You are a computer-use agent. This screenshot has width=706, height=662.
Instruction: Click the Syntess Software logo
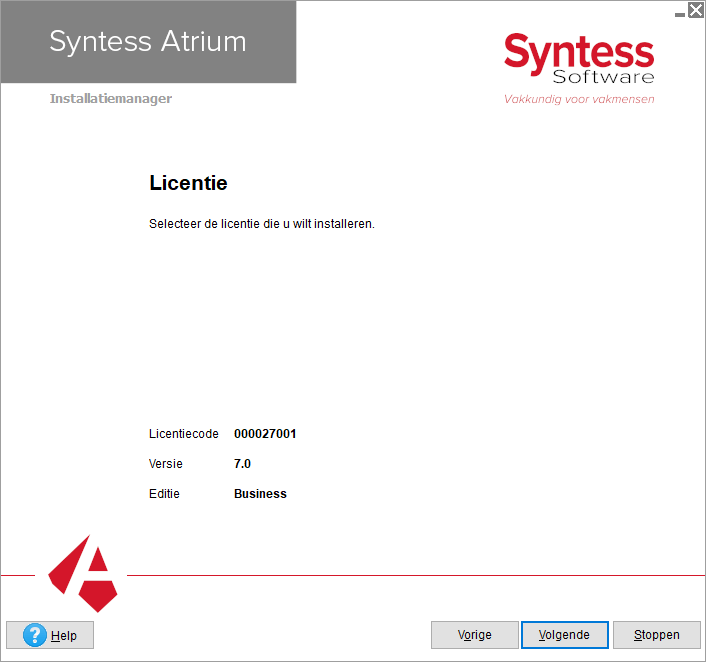pyautogui.click(x=579, y=59)
